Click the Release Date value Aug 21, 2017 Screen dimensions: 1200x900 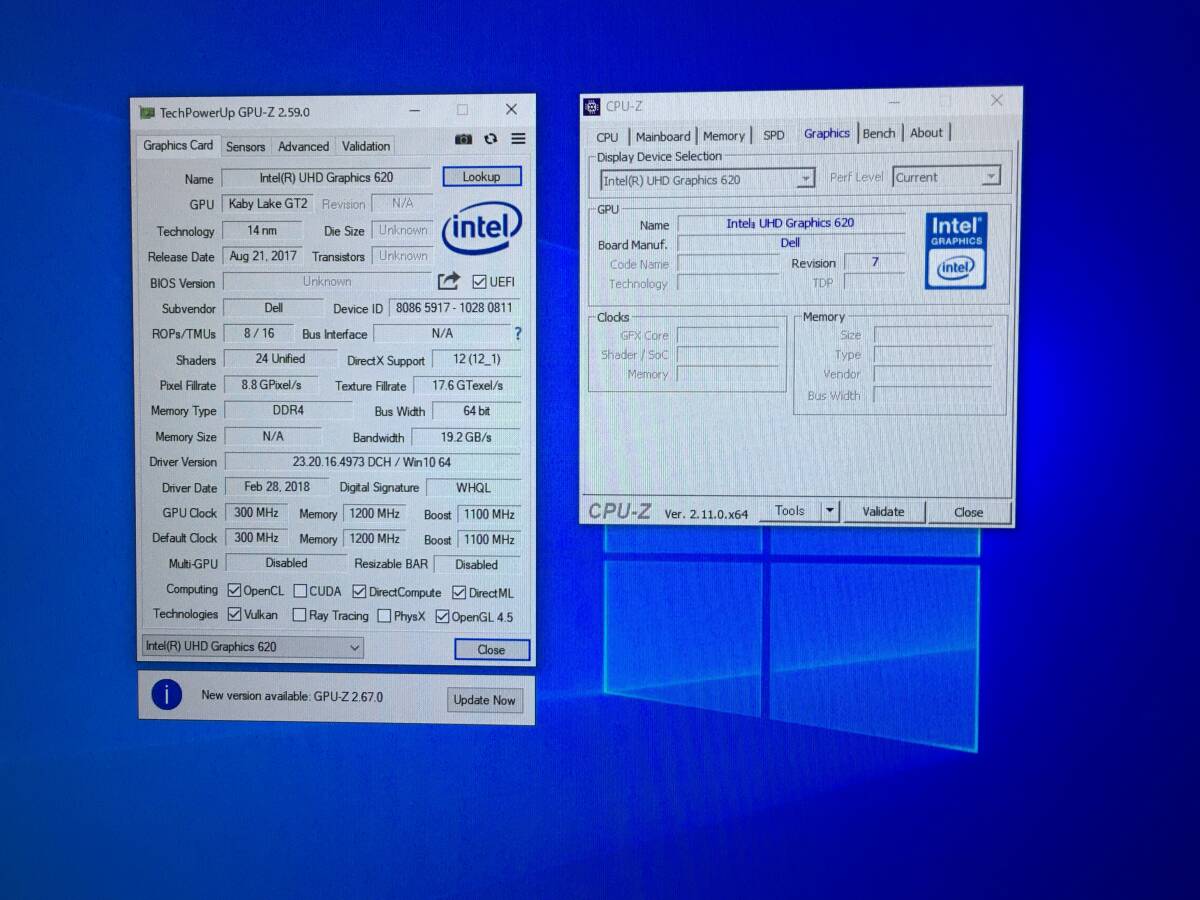point(261,256)
